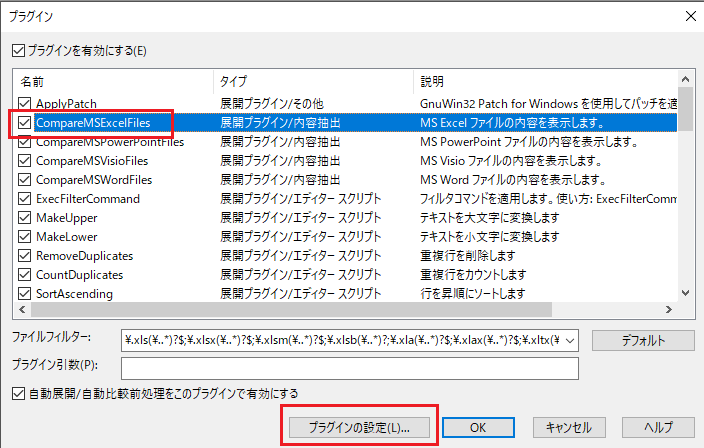
Task: Click description MS PowerPoint ファイルの内容を表示します。
Action: pos(529,142)
